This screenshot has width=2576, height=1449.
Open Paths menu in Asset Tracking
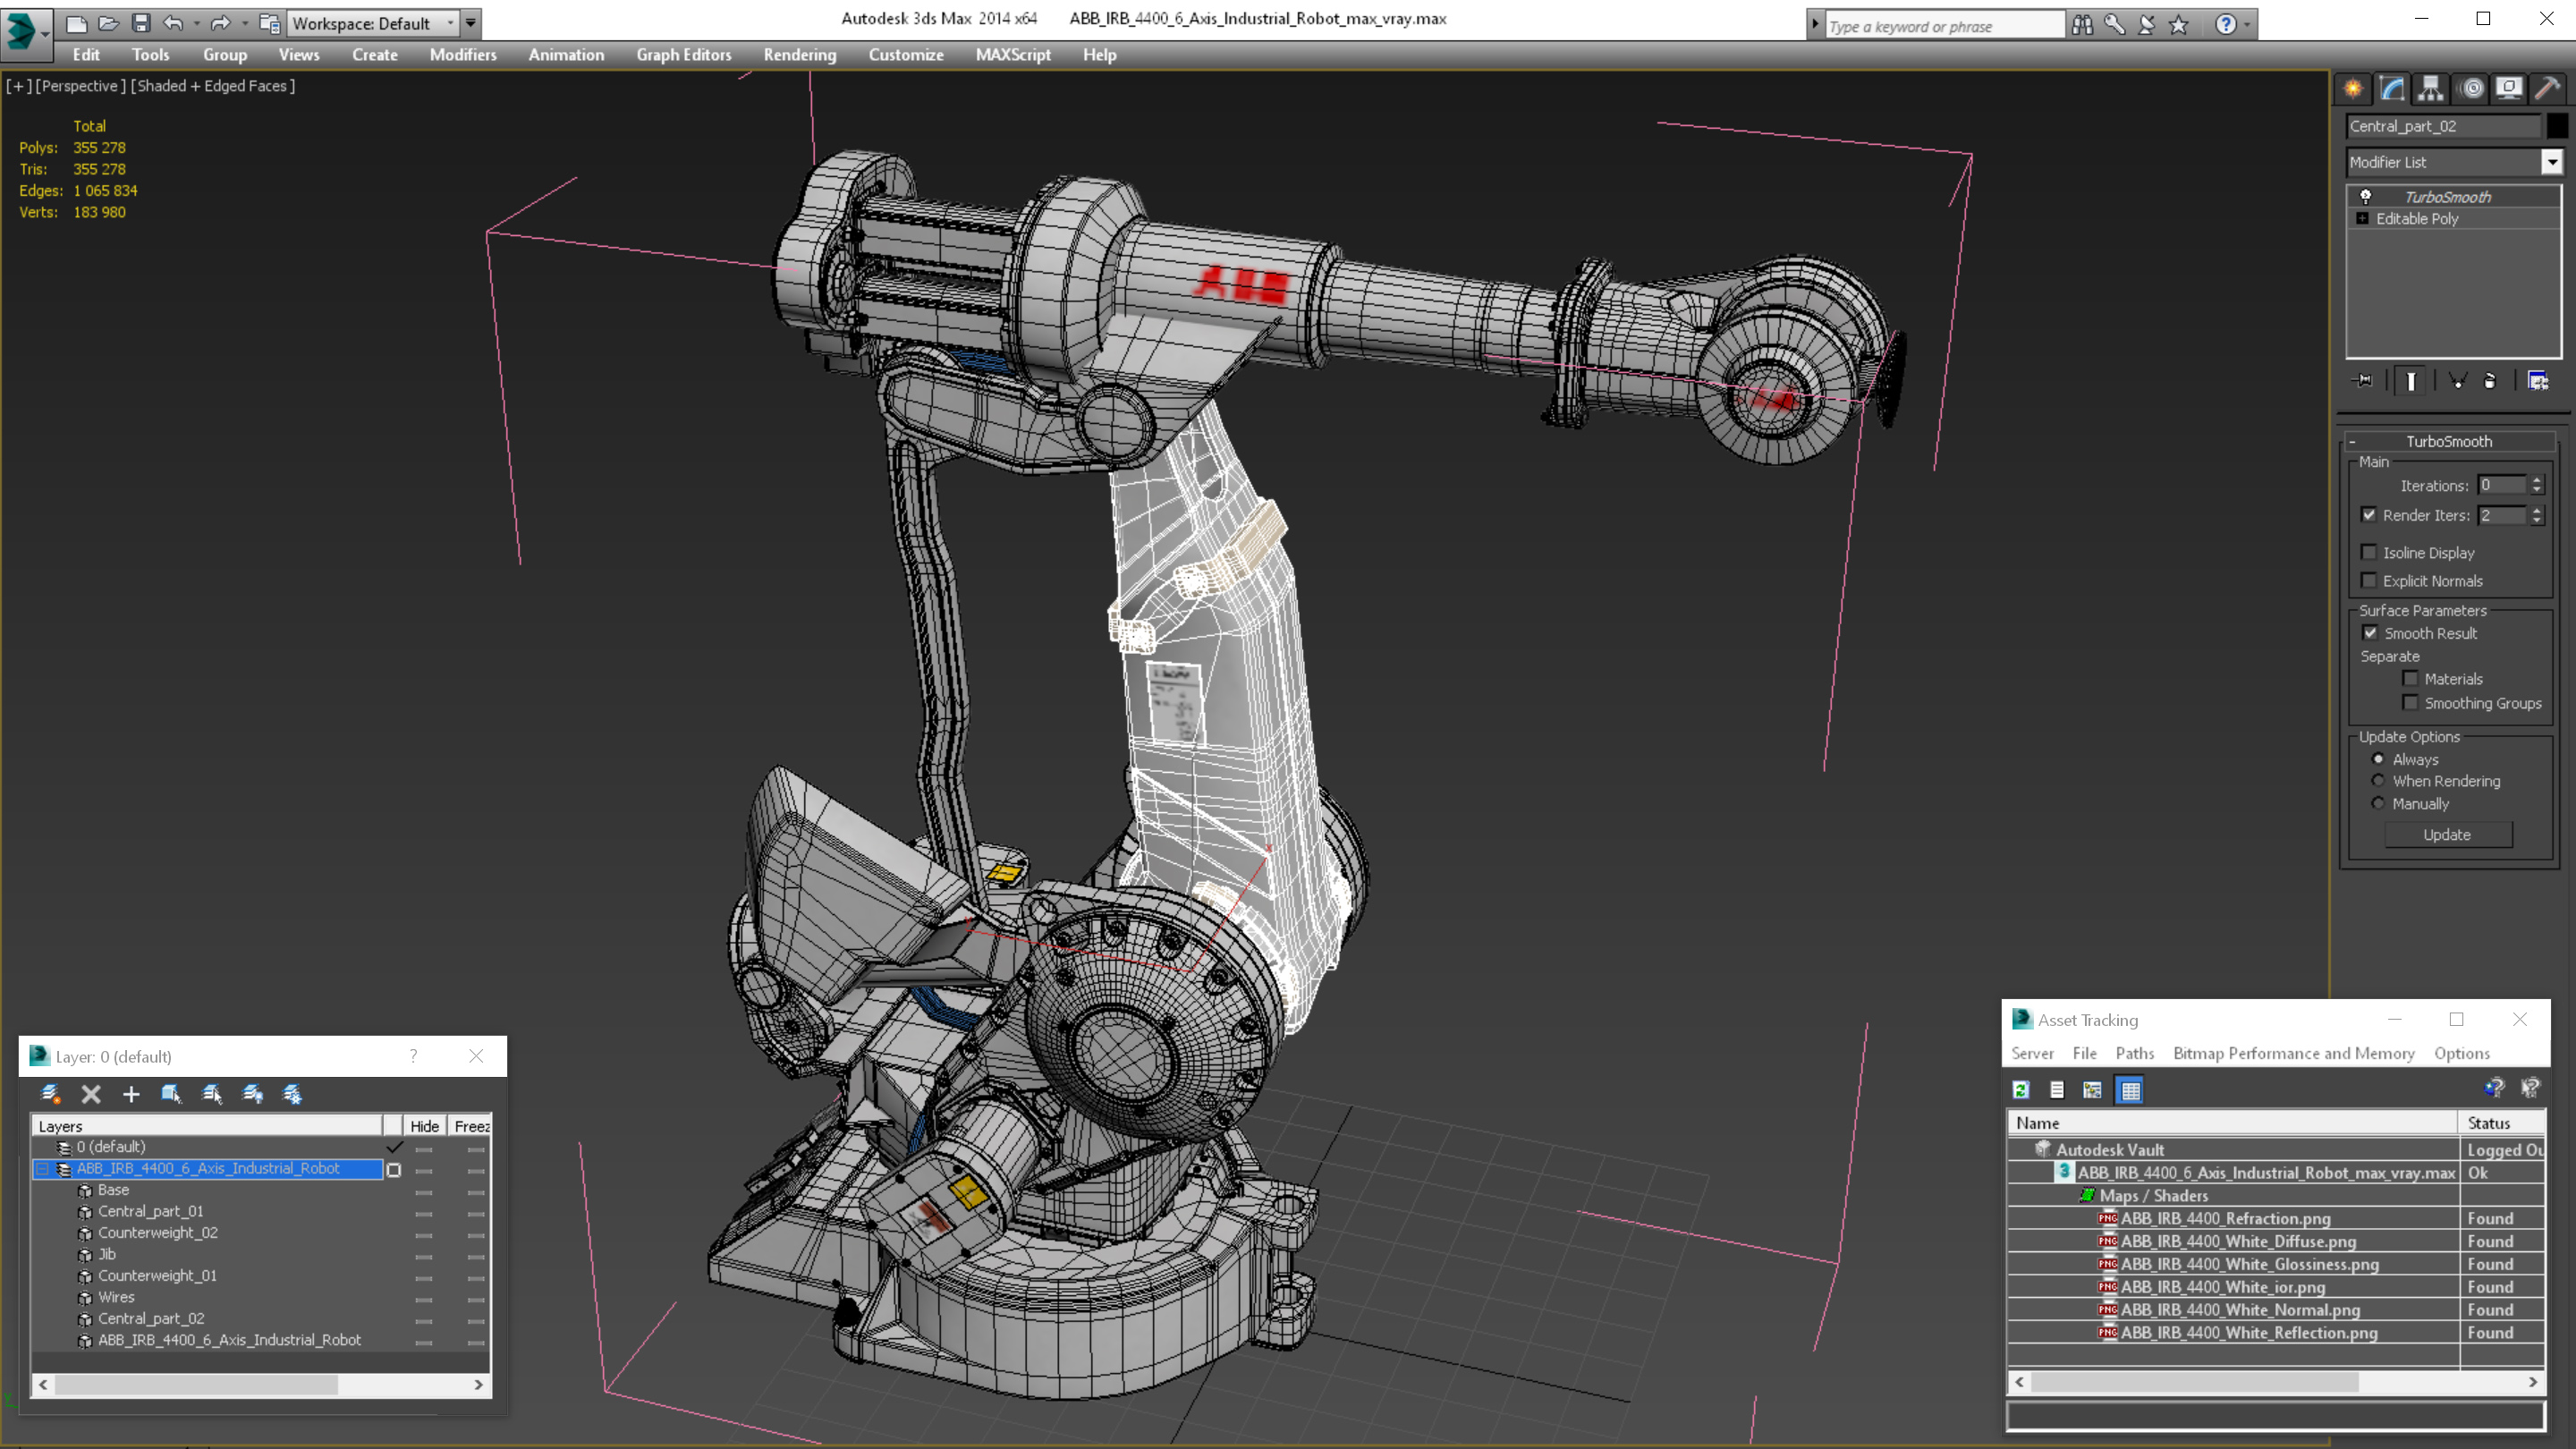point(2134,1053)
